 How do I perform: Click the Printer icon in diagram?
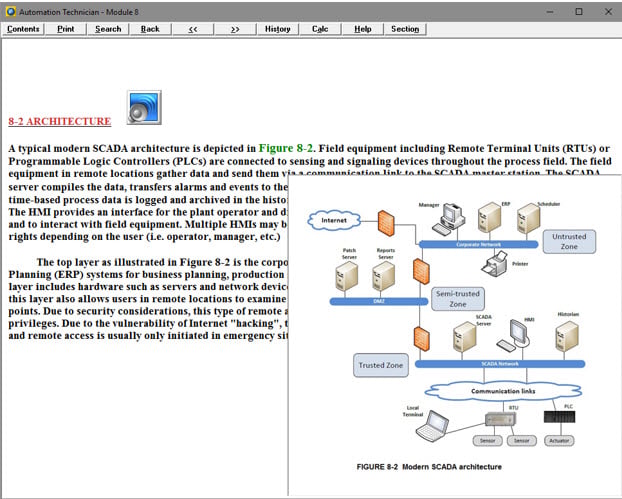492,263
